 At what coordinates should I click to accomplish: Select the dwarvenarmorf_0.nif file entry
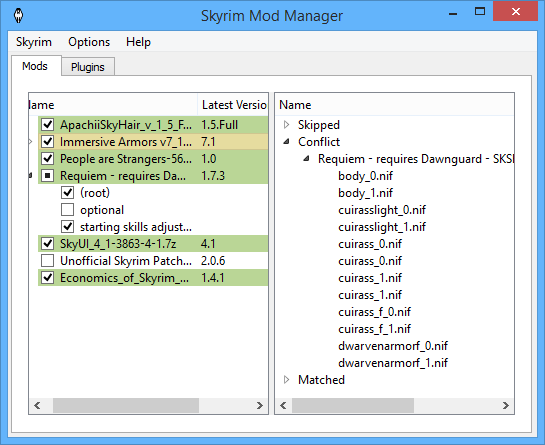[x=393, y=346]
